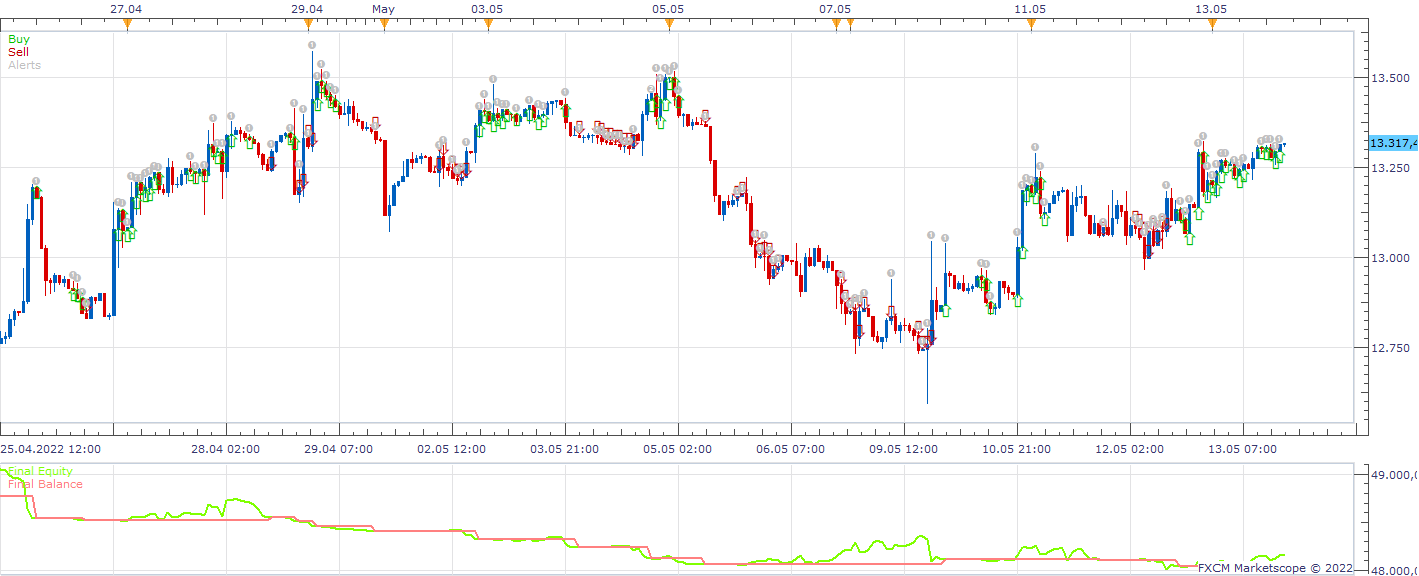Viewport: 1419px width, 576px height.
Task: Click the 03.05 21:00 time label
Action: pyautogui.click(x=565, y=449)
